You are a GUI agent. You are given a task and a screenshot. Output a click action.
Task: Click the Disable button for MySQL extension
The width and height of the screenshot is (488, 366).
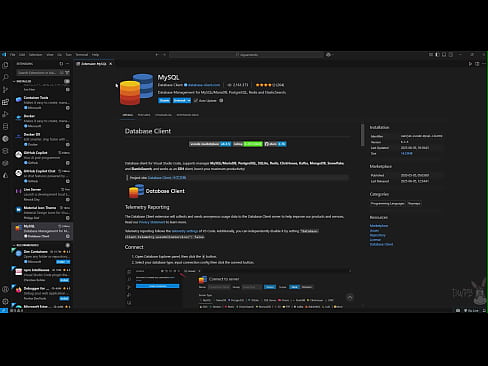[164, 100]
